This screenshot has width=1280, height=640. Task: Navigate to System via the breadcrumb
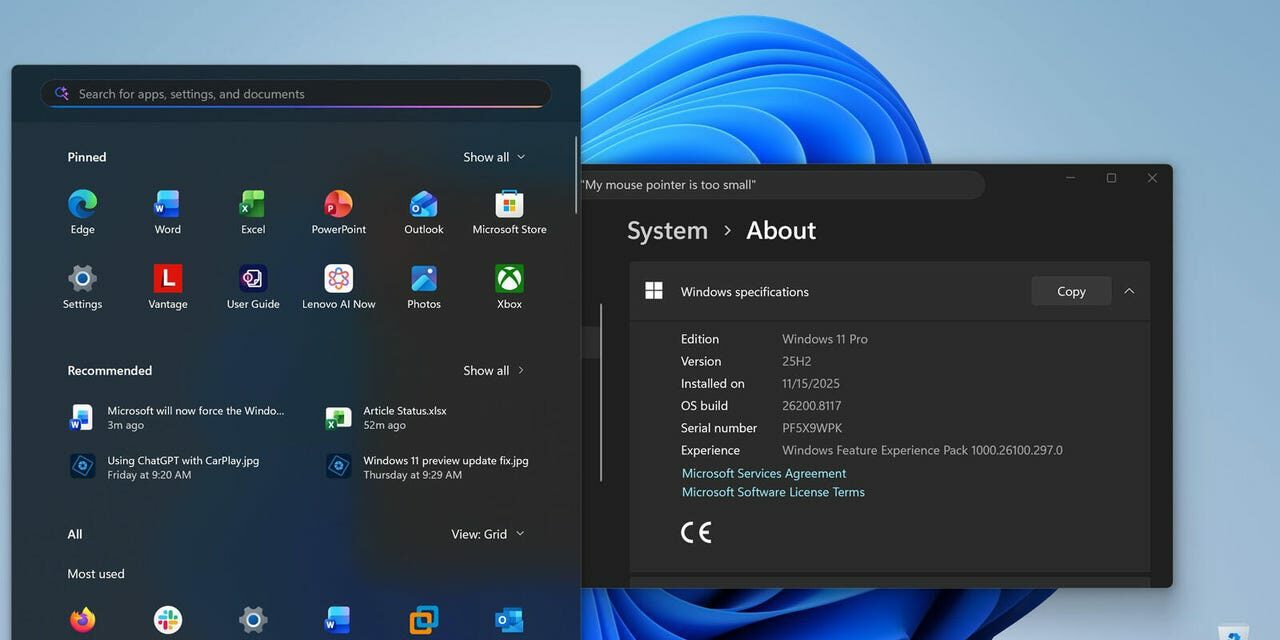pos(666,230)
